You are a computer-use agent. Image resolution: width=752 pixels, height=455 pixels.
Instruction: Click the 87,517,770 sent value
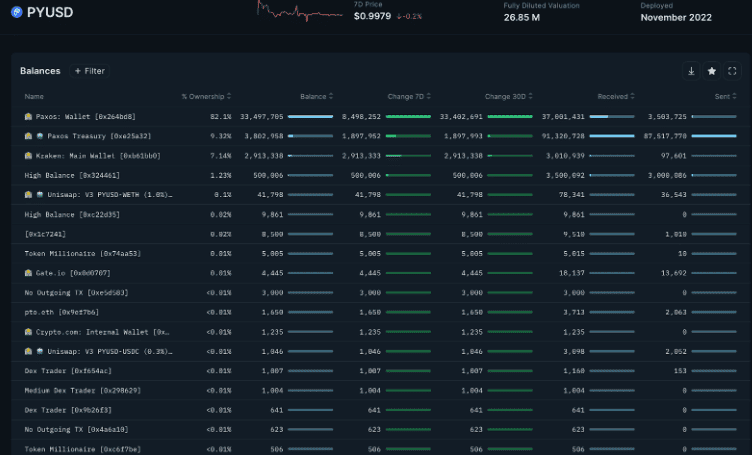tap(665, 136)
